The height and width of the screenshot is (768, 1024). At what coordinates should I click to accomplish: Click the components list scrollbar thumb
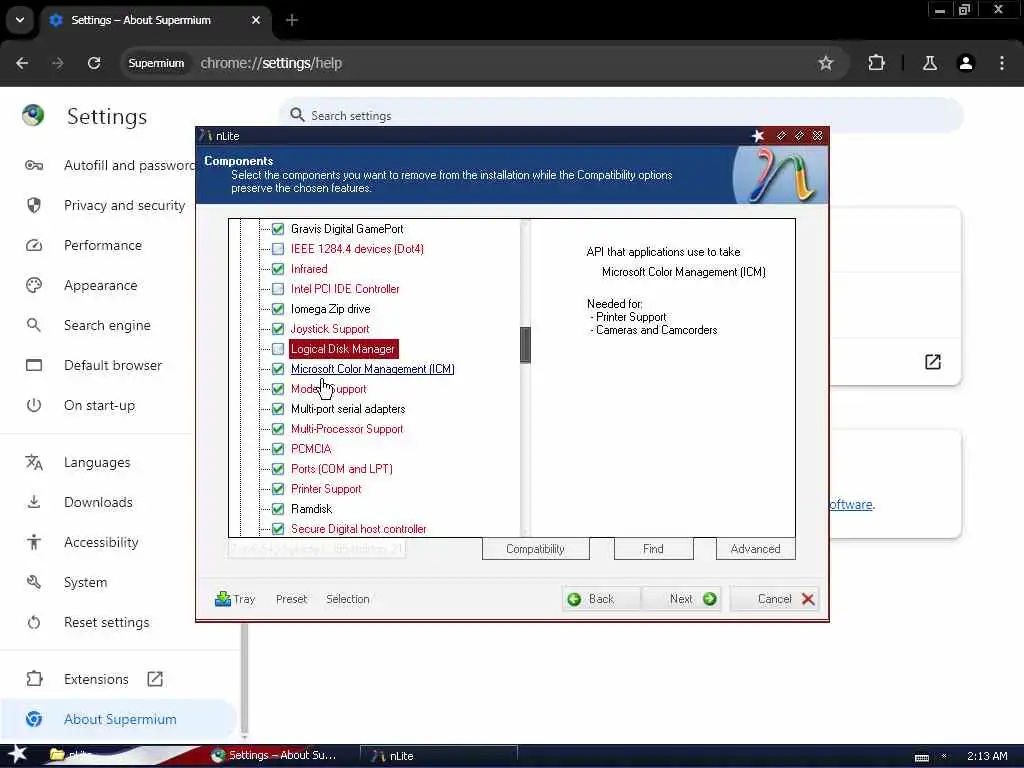[525, 344]
